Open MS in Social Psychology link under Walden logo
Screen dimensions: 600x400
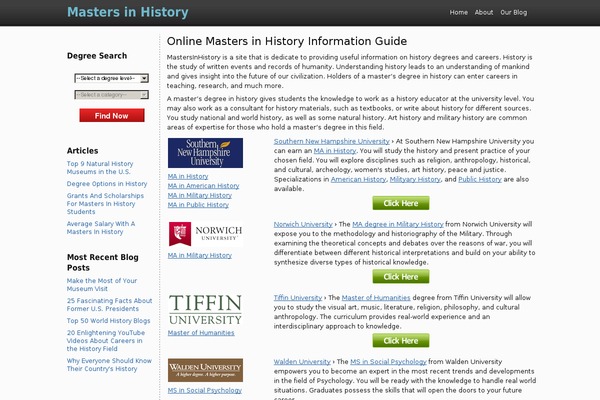click(205, 390)
